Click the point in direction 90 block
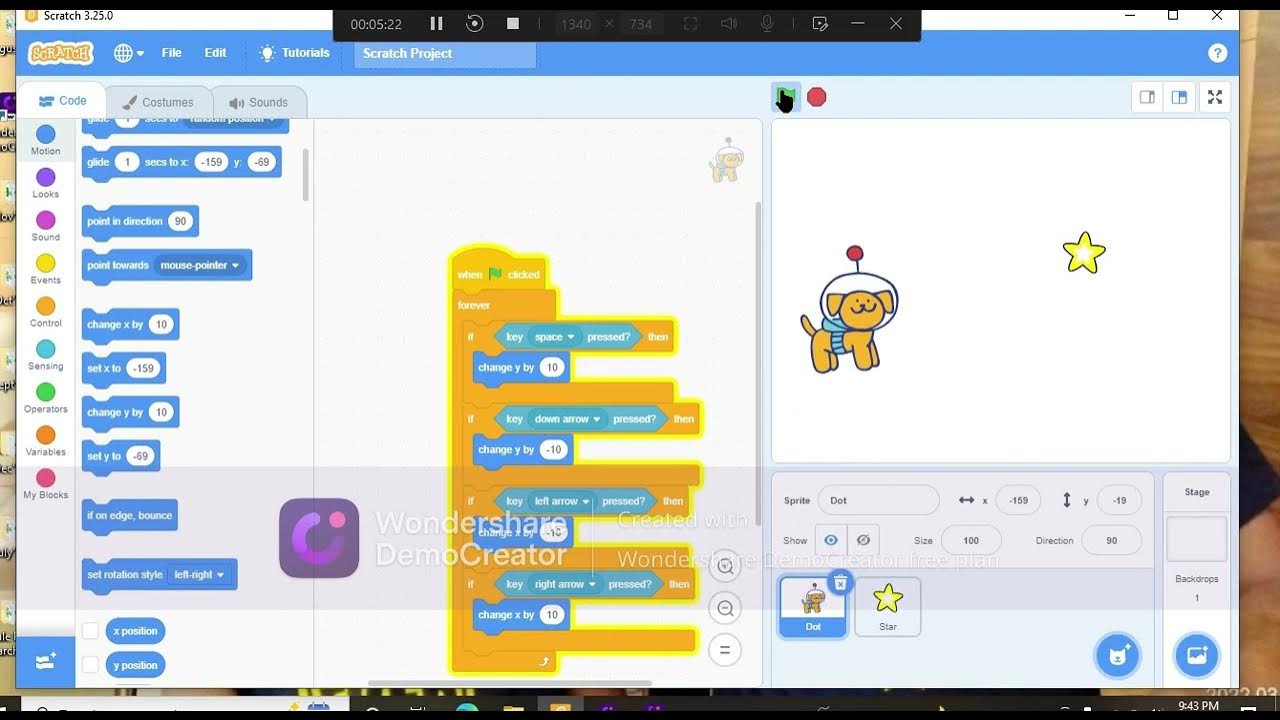This screenshot has width=1280, height=720. tap(139, 222)
